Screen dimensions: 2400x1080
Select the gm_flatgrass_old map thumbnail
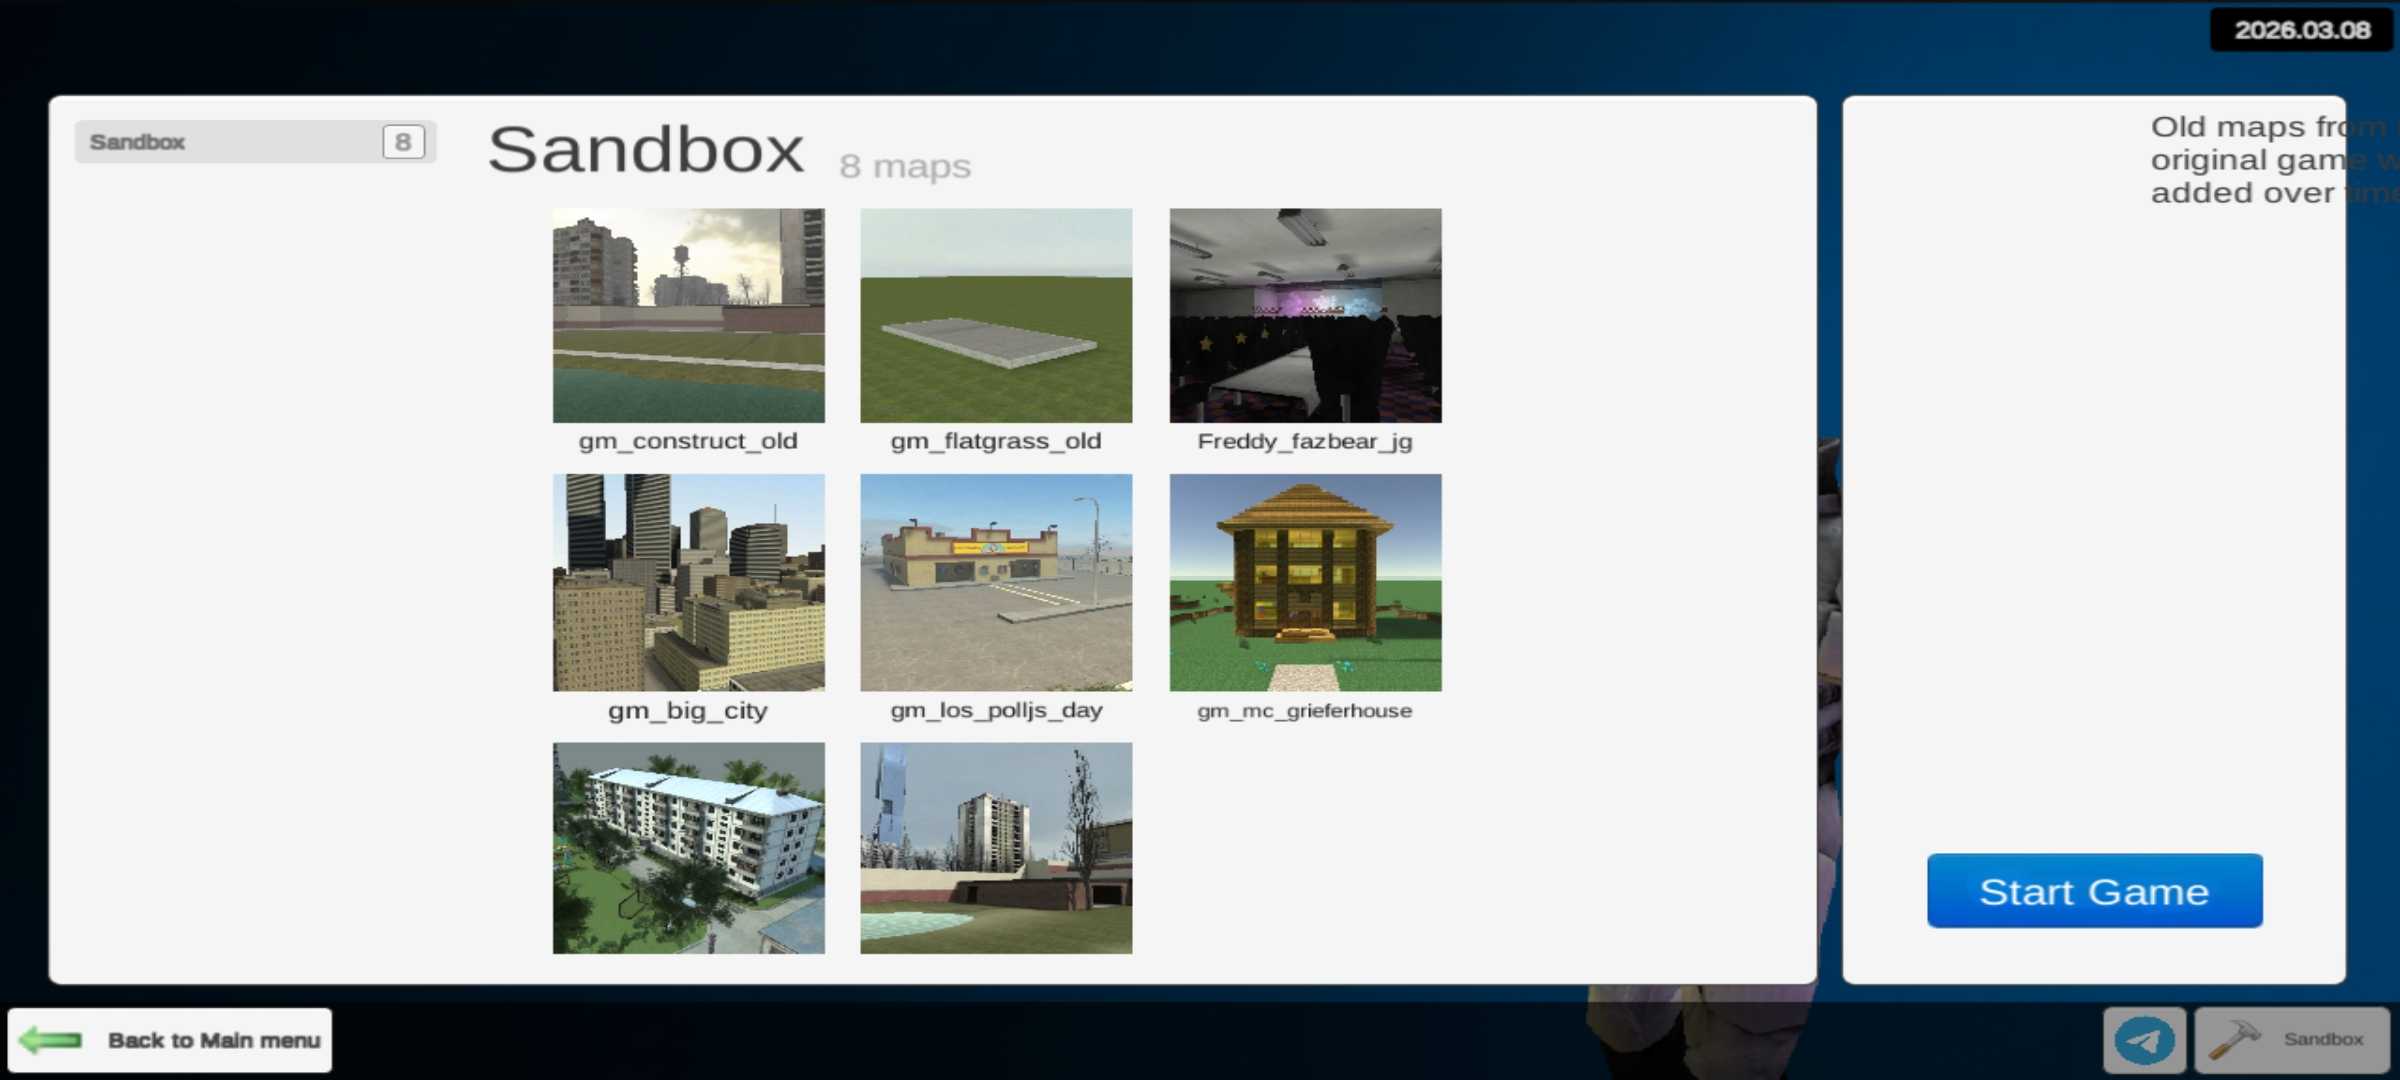(x=996, y=315)
